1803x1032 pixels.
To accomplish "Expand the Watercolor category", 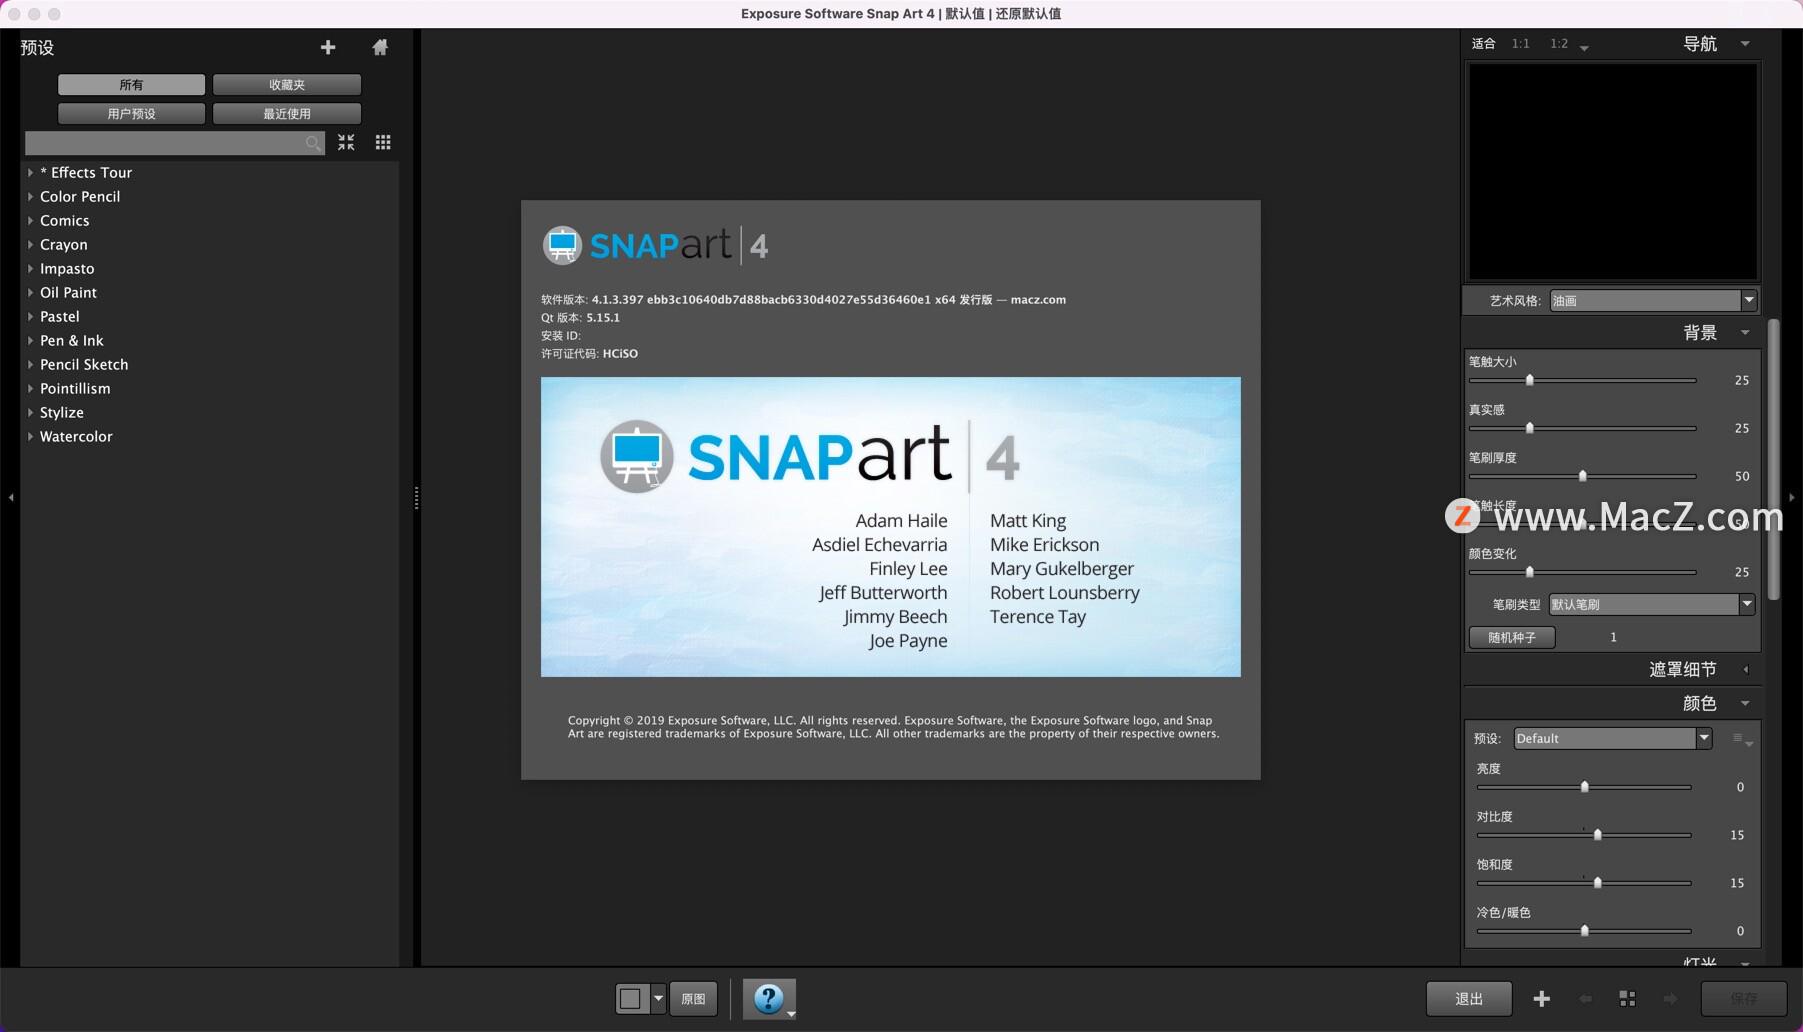I will 30,437.
